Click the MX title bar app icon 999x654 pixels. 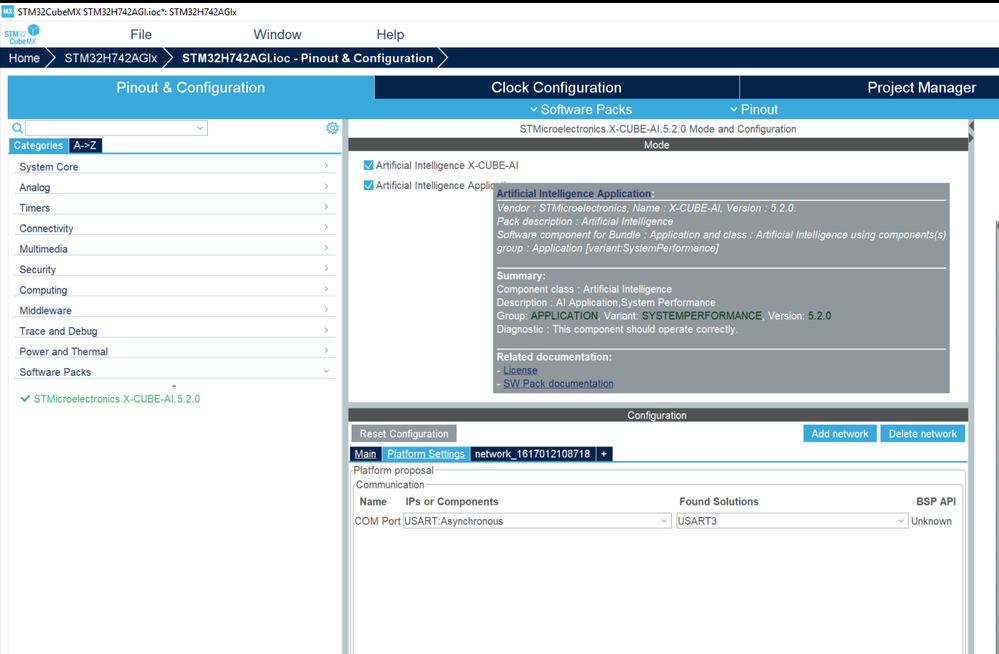[x=8, y=11]
